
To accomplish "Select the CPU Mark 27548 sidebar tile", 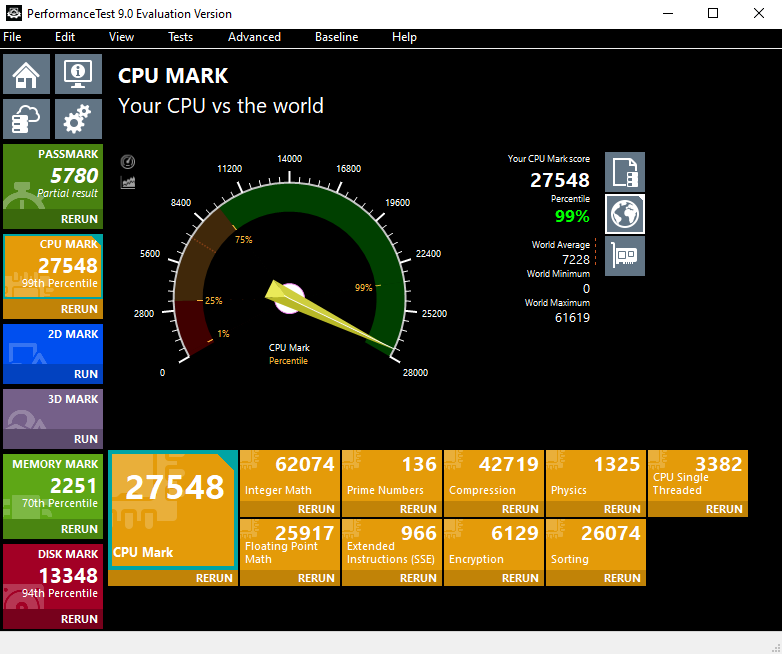I will point(53,267).
